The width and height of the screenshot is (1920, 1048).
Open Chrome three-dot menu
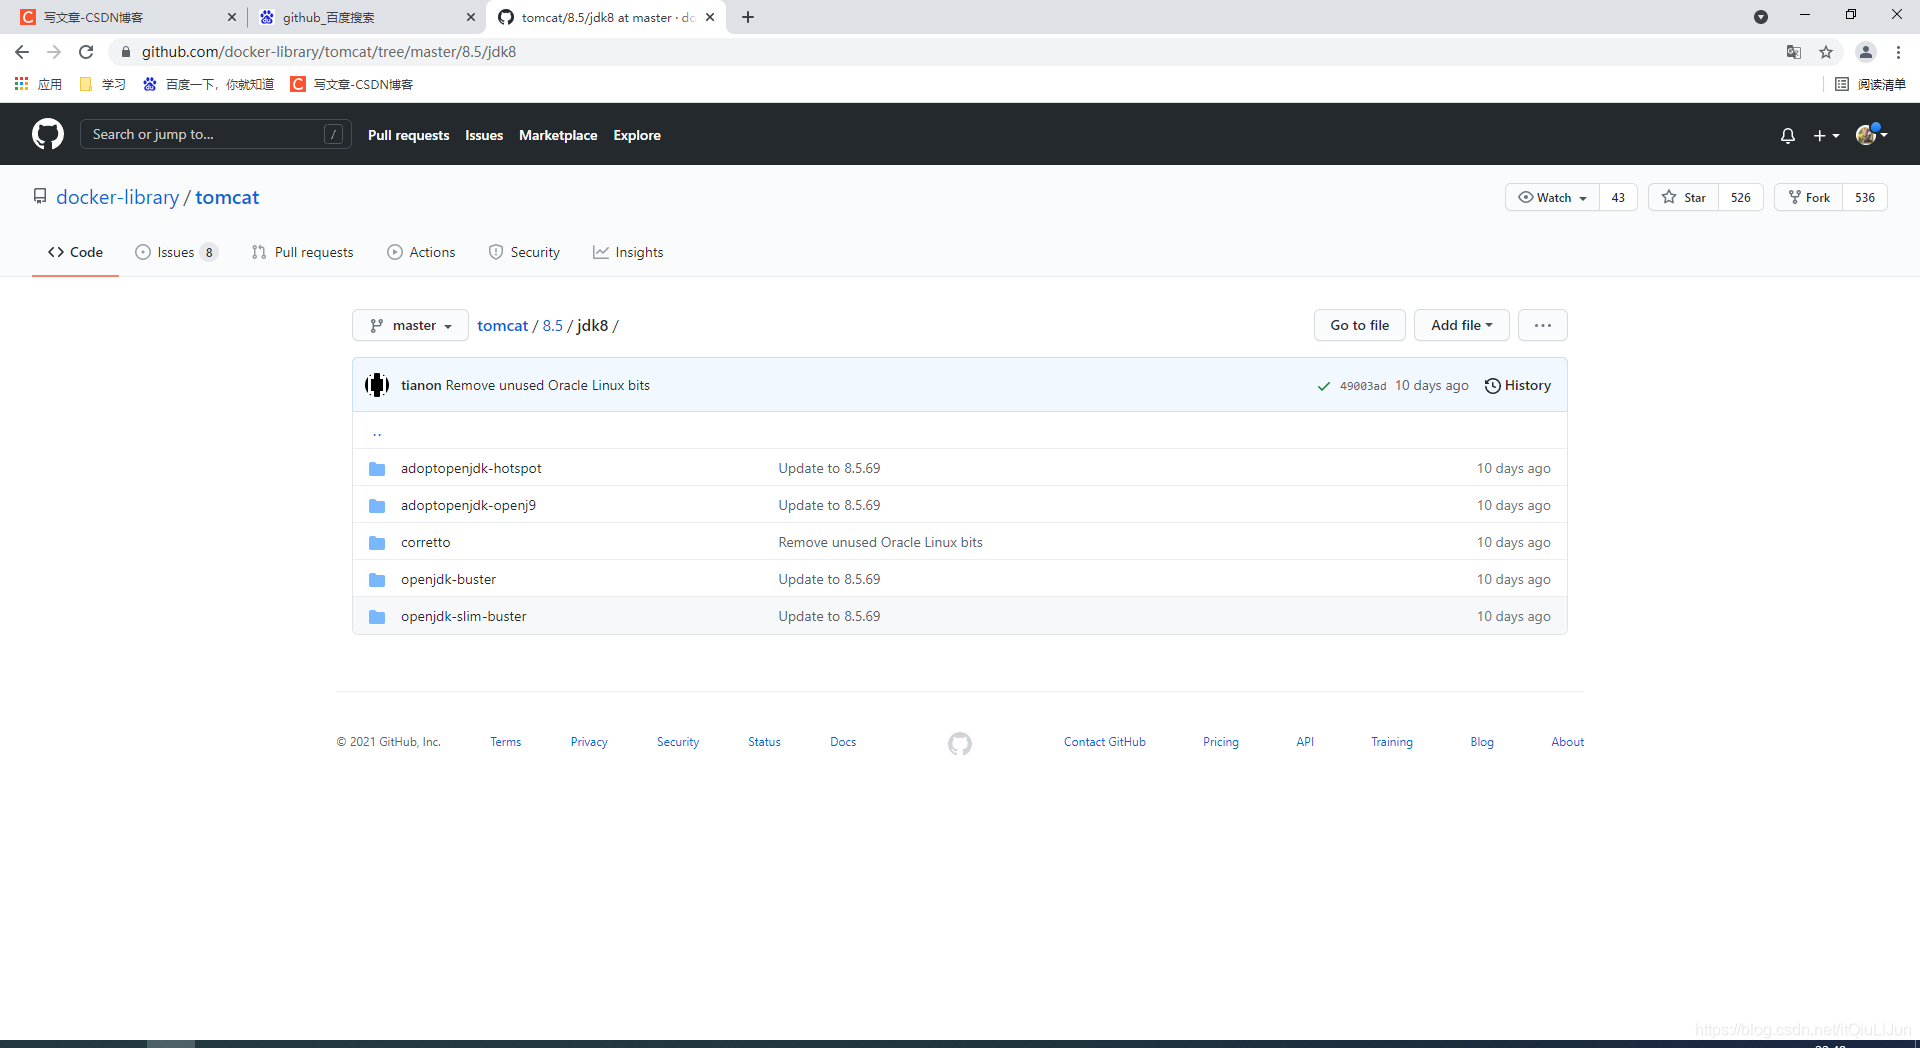pyautogui.click(x=1898, y=52)
